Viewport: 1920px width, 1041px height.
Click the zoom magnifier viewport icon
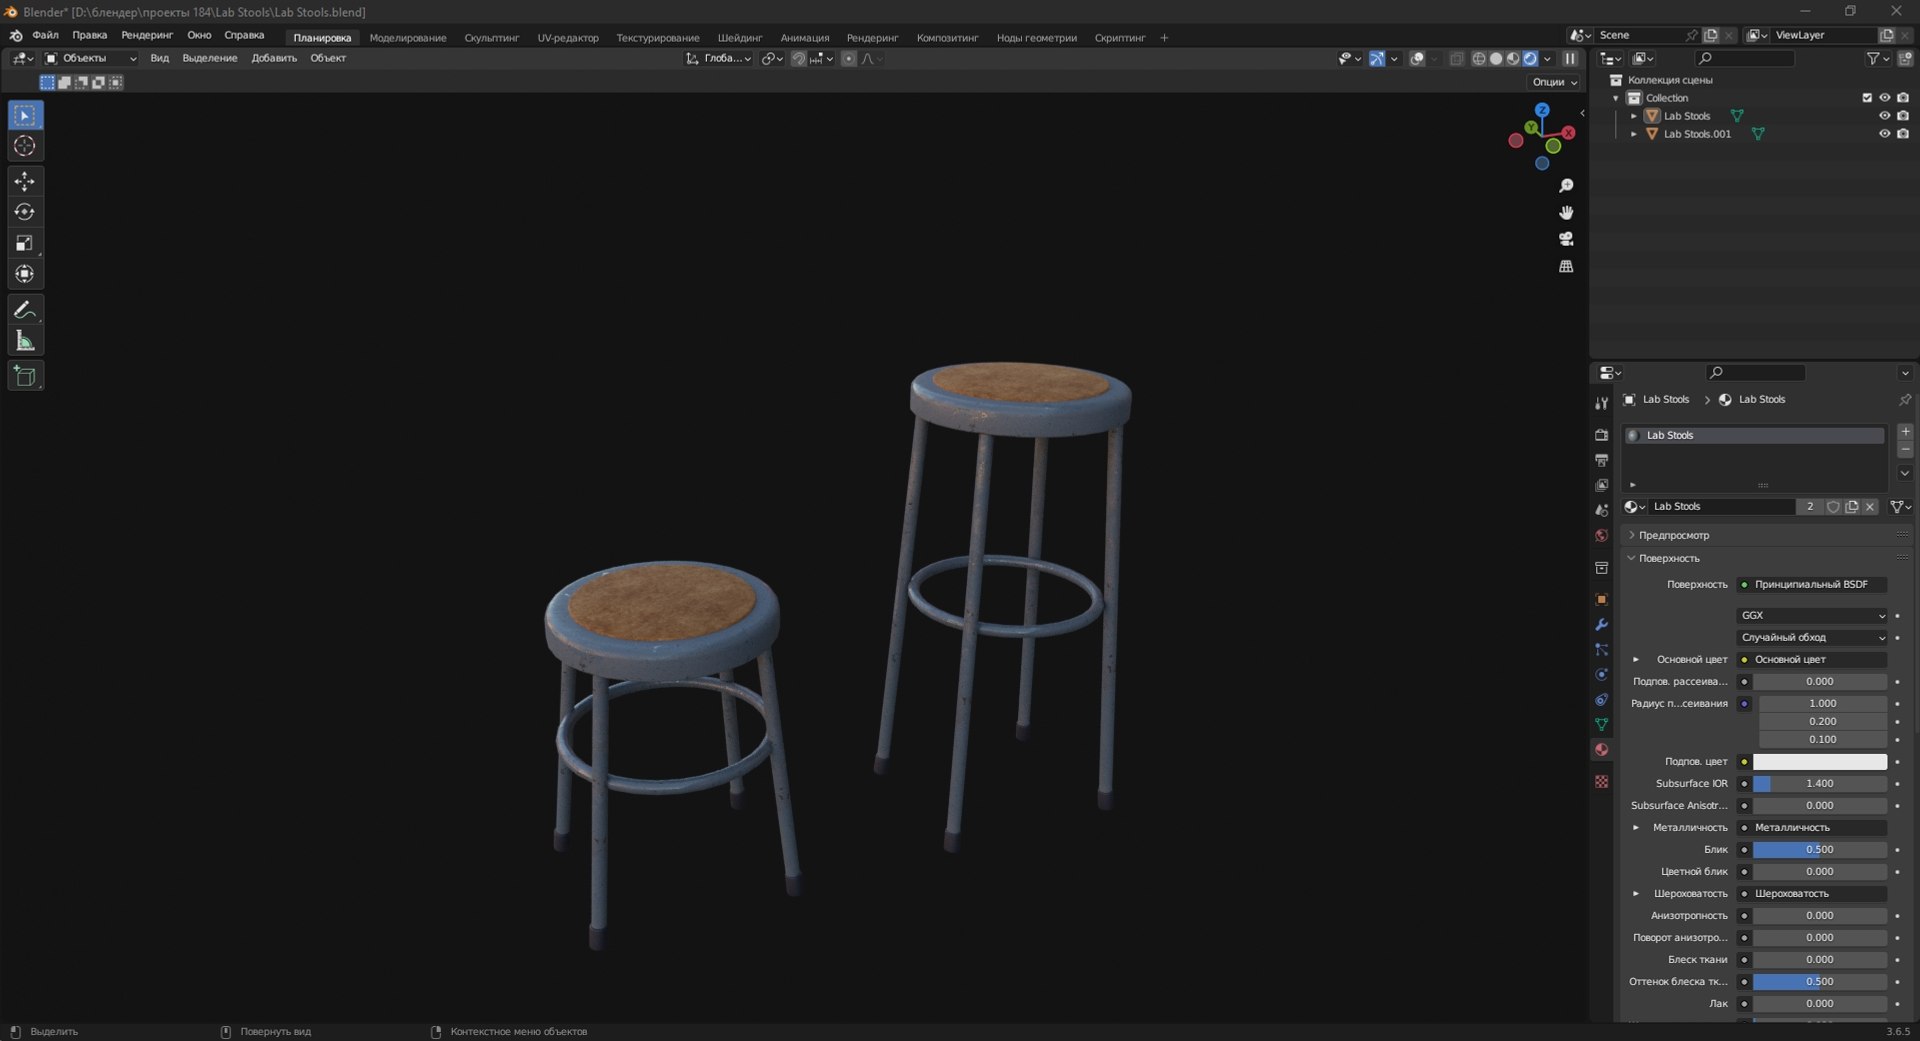(1566, 186)
